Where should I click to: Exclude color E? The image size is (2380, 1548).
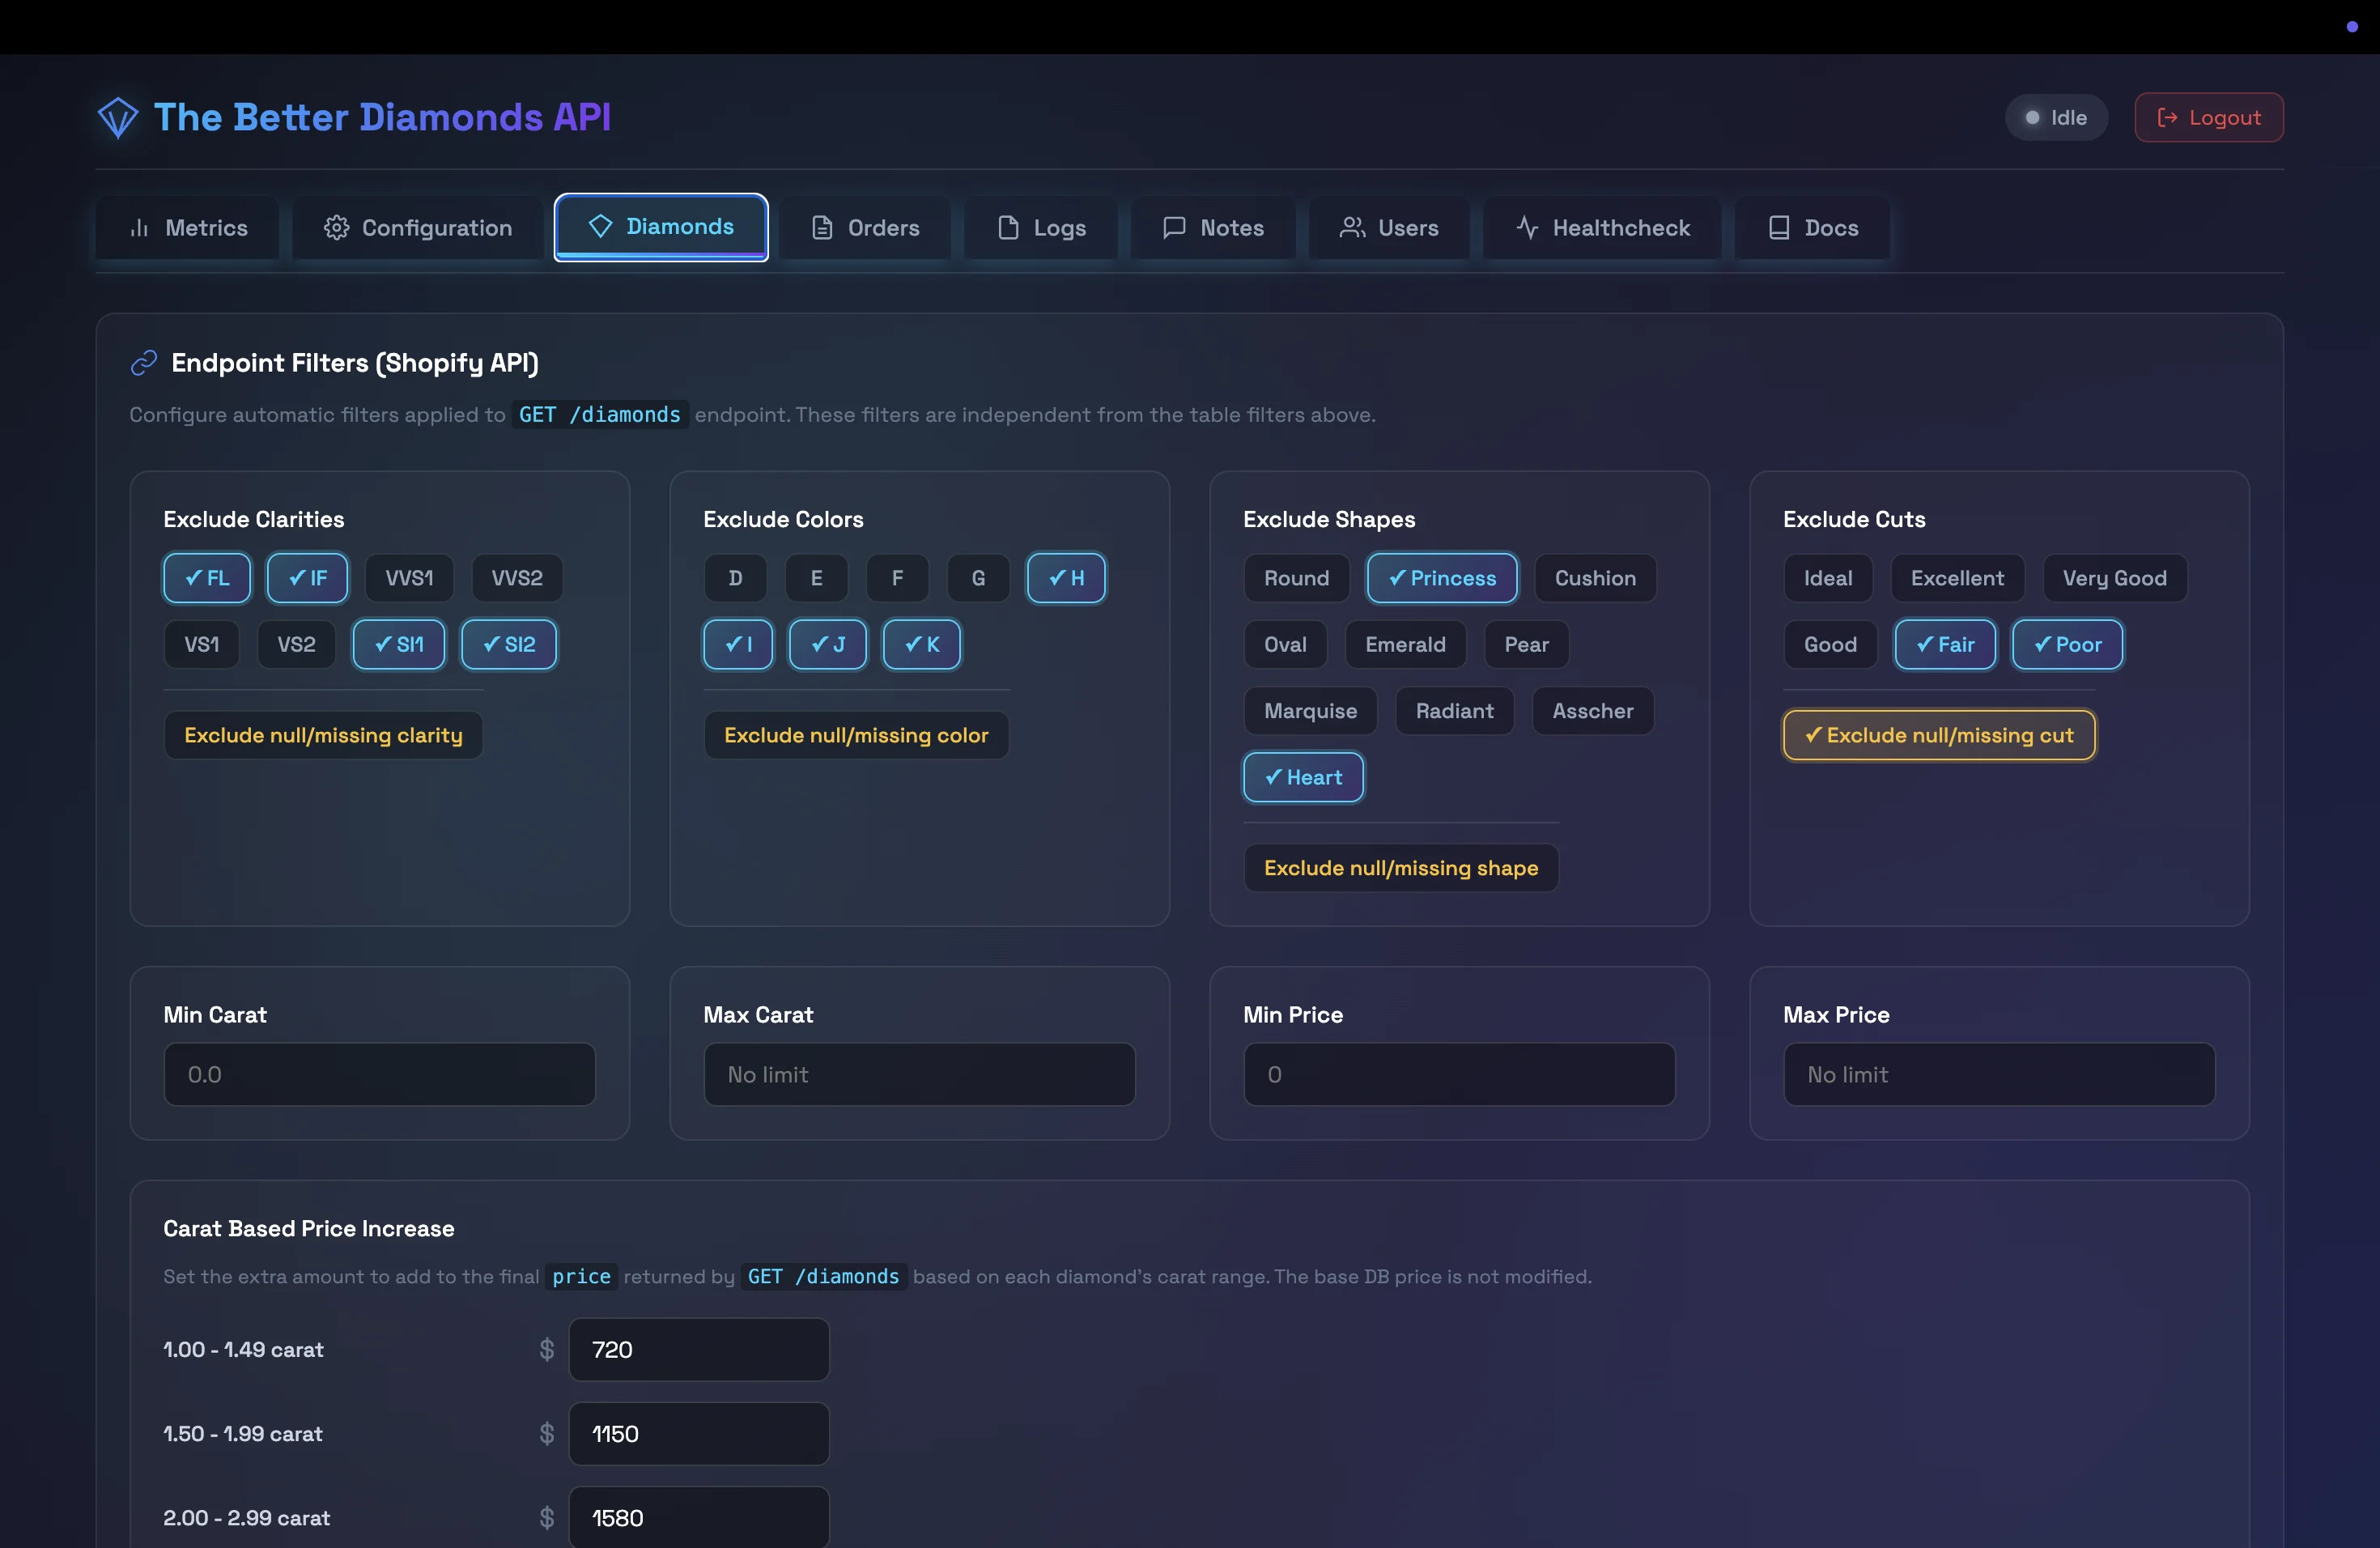pyautogui.click(x=816, y=578)
